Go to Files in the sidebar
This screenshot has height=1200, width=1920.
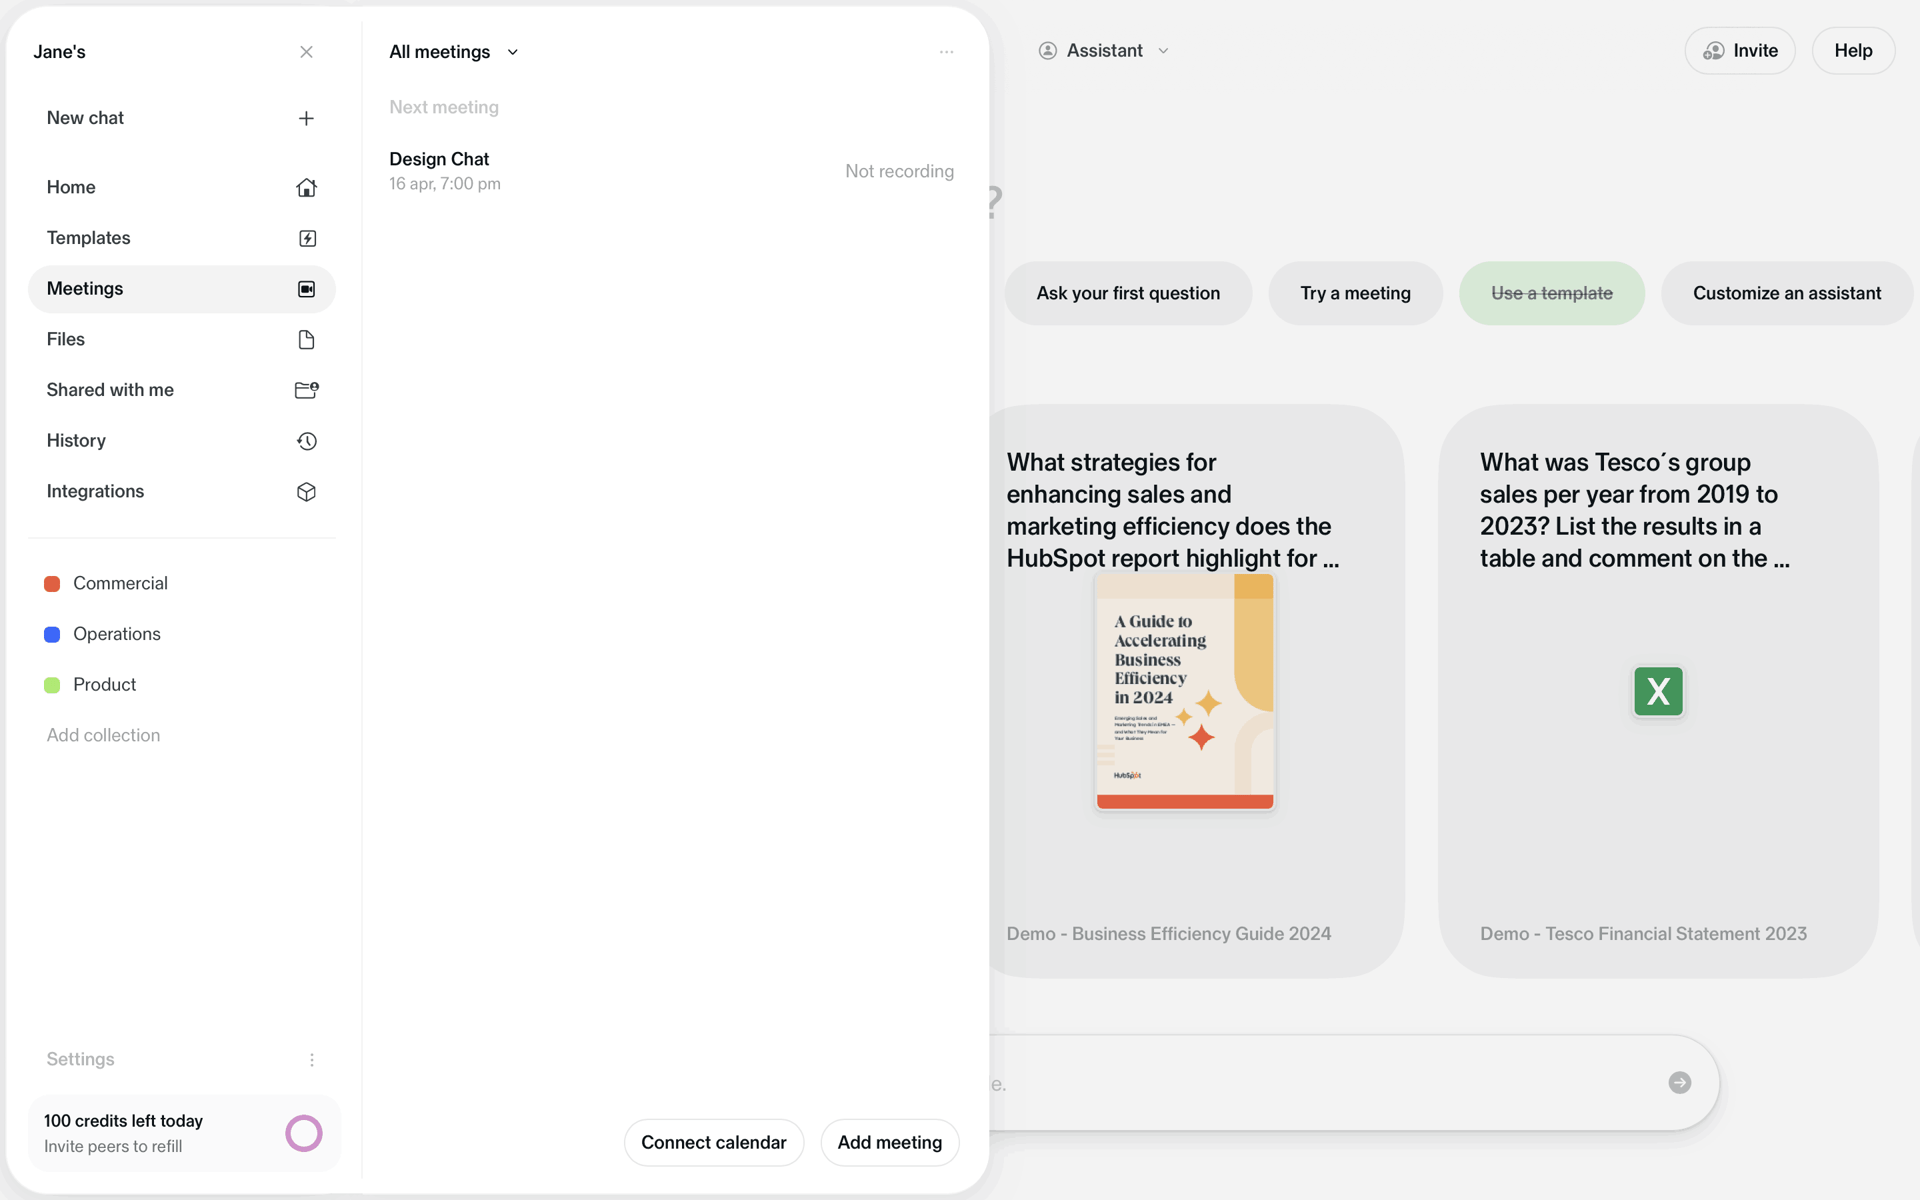[182, 340]
